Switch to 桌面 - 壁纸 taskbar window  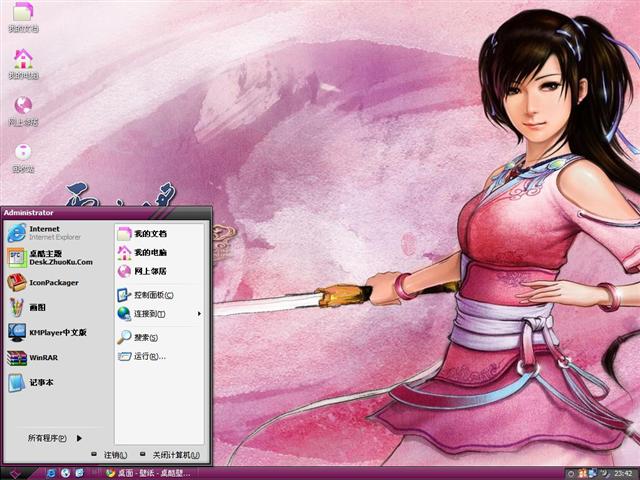point(148,473)
